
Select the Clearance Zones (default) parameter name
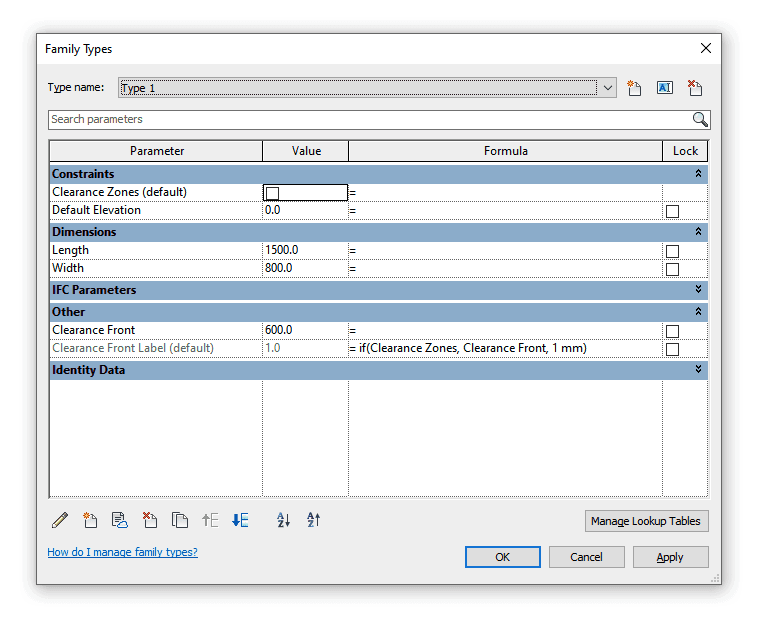119,192
